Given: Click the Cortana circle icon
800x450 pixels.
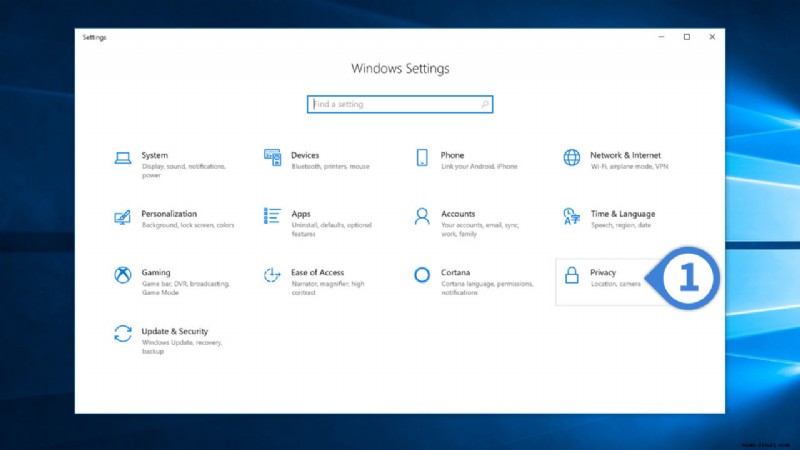Looking at the screenshot, I should (x=422, y=275).
